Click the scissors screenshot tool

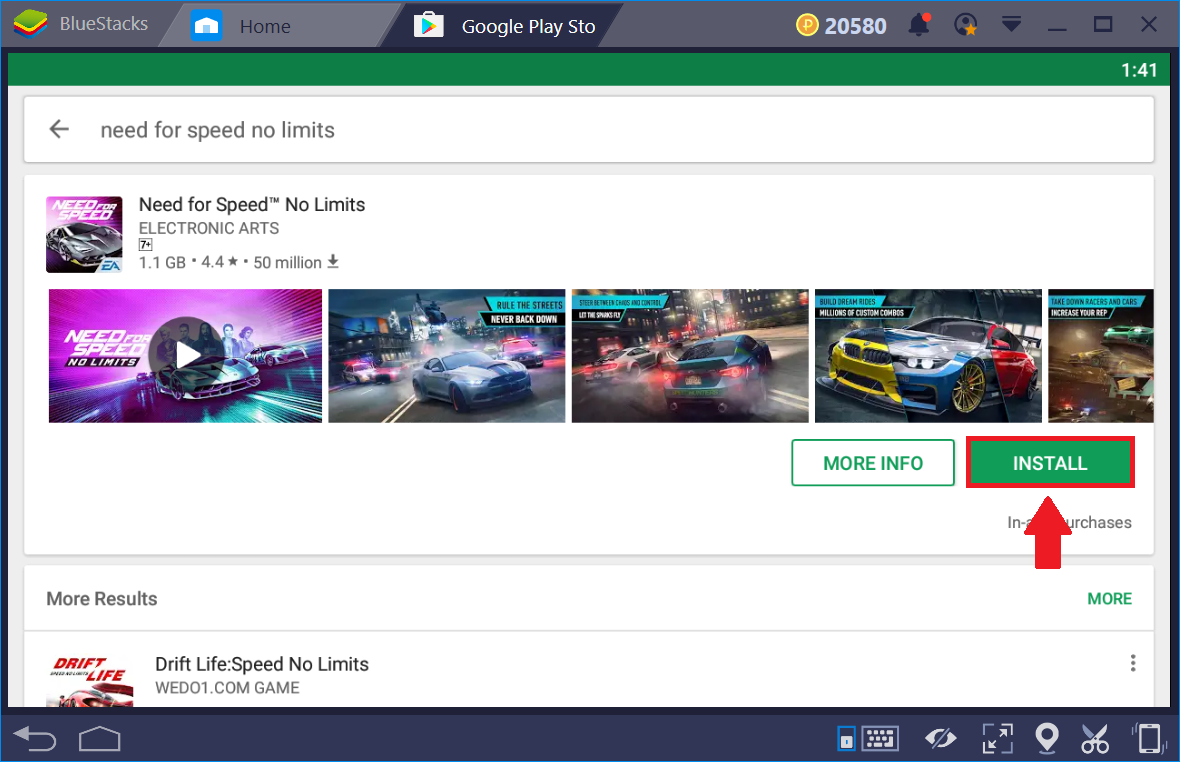1095,739
